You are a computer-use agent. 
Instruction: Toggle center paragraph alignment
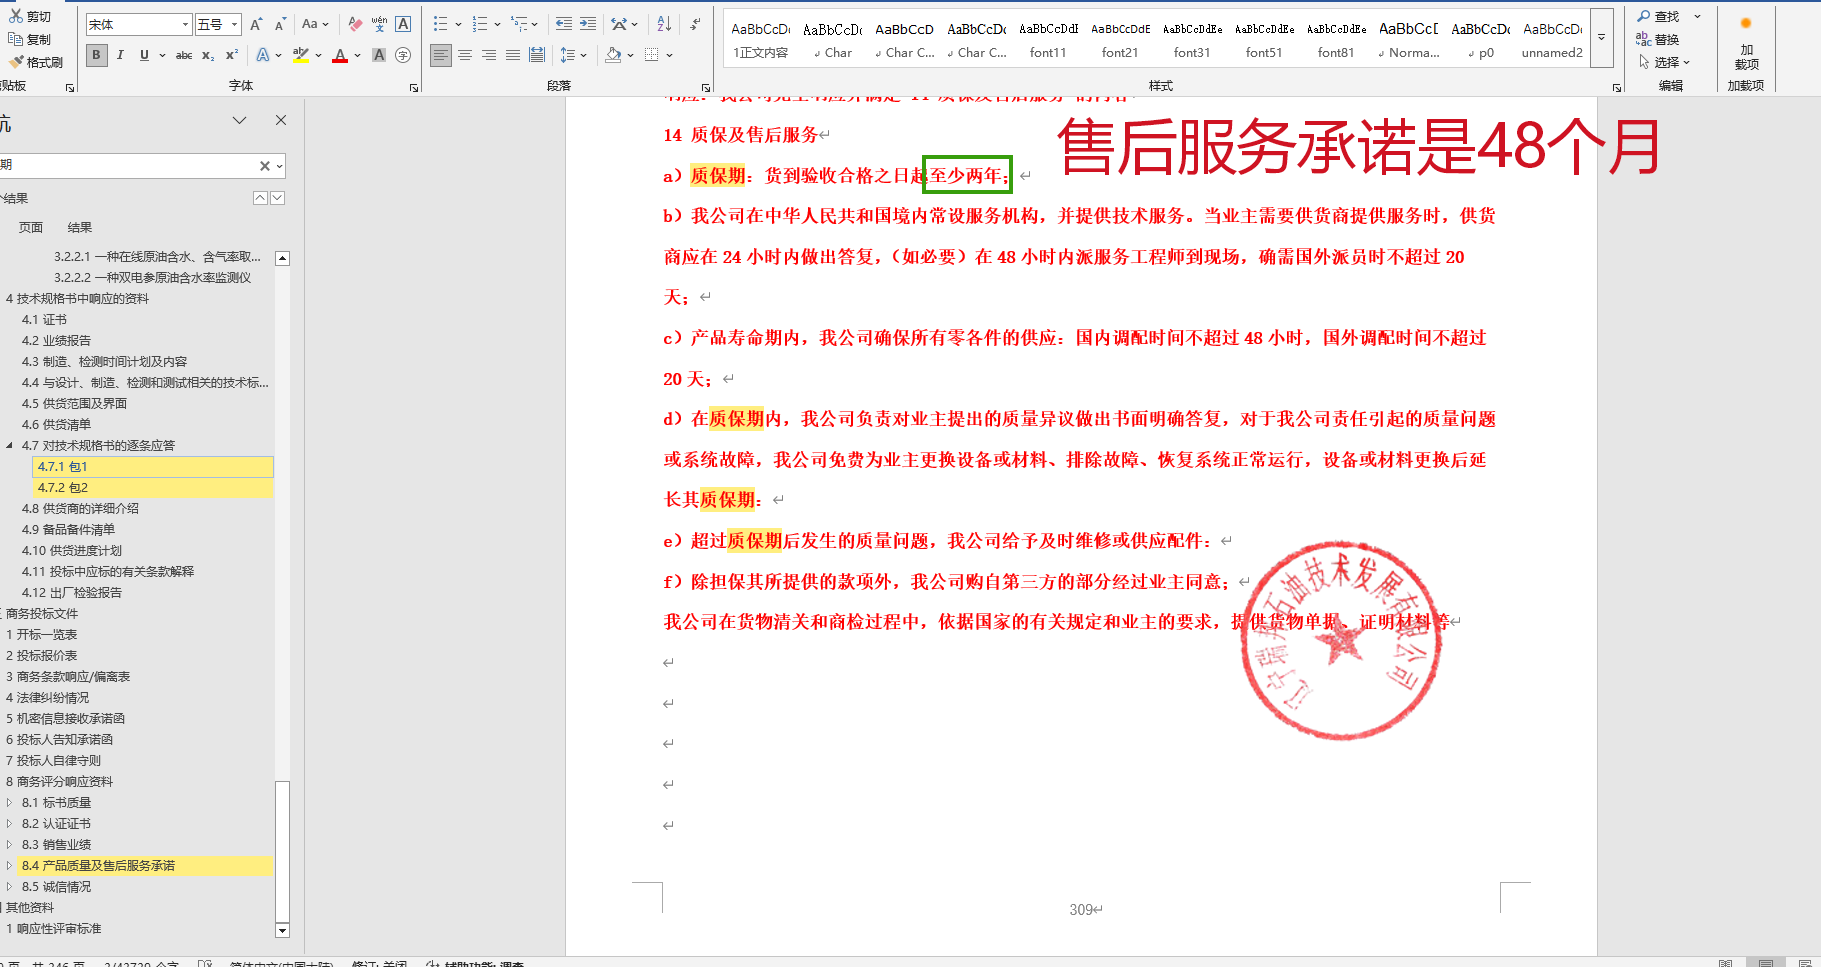(465, 55)
